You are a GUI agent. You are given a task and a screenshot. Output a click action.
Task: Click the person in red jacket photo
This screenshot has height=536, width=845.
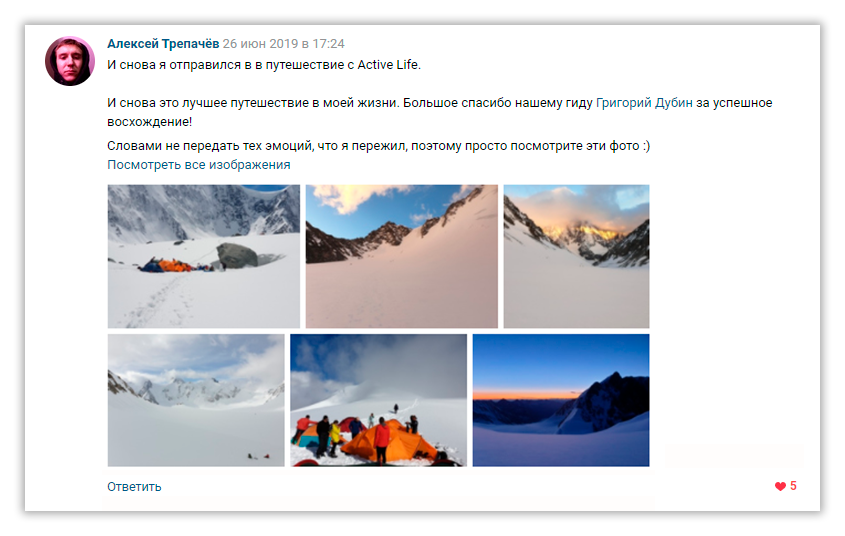(x=382, y=440)
